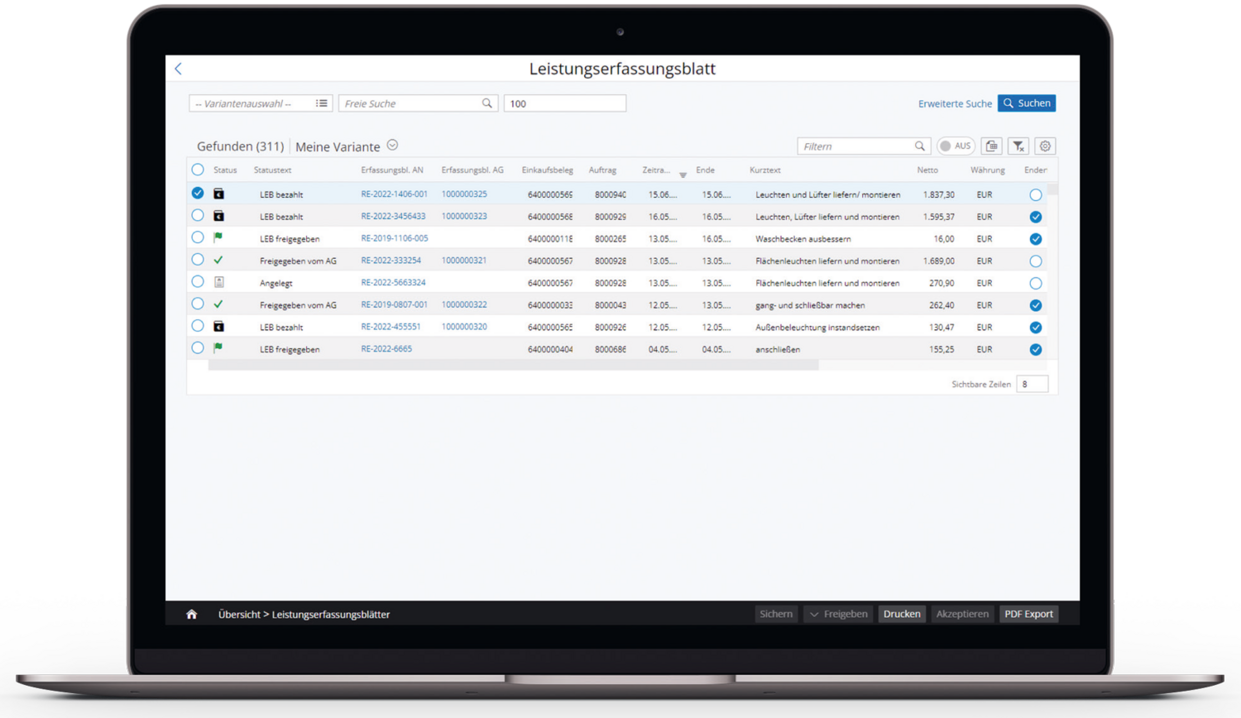Click the Kurztext column header

[765, 170]
